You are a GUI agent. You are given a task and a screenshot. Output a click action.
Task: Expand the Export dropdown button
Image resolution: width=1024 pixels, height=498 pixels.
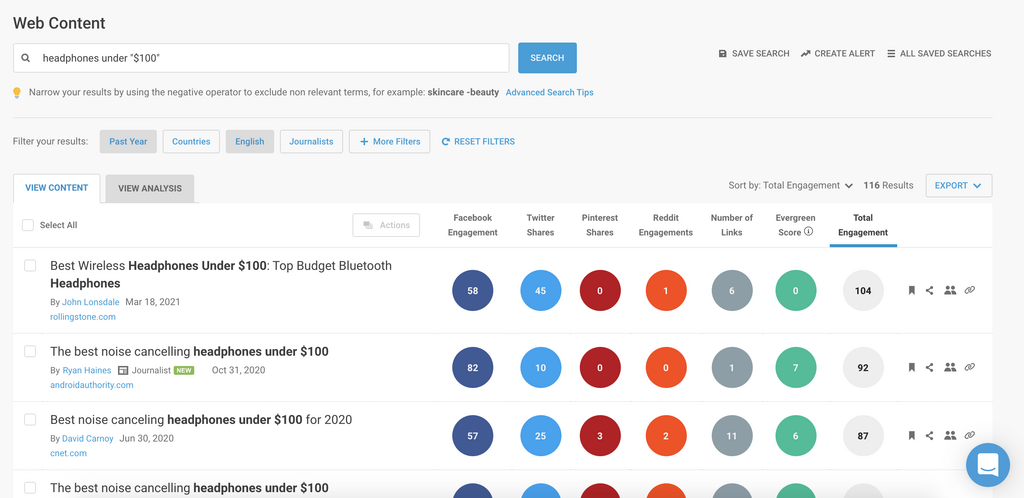tap(958, 185)
